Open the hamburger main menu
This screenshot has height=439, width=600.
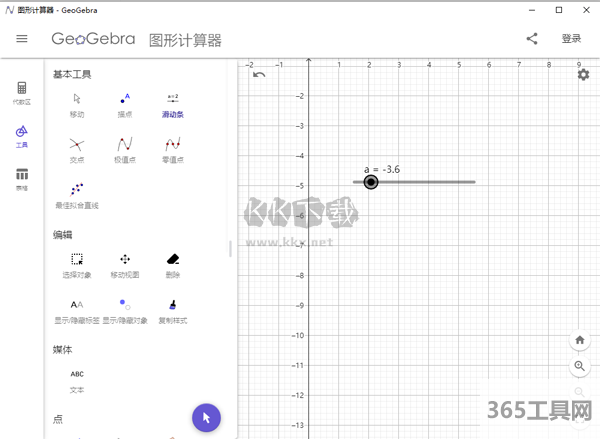[x=22, y=39]
